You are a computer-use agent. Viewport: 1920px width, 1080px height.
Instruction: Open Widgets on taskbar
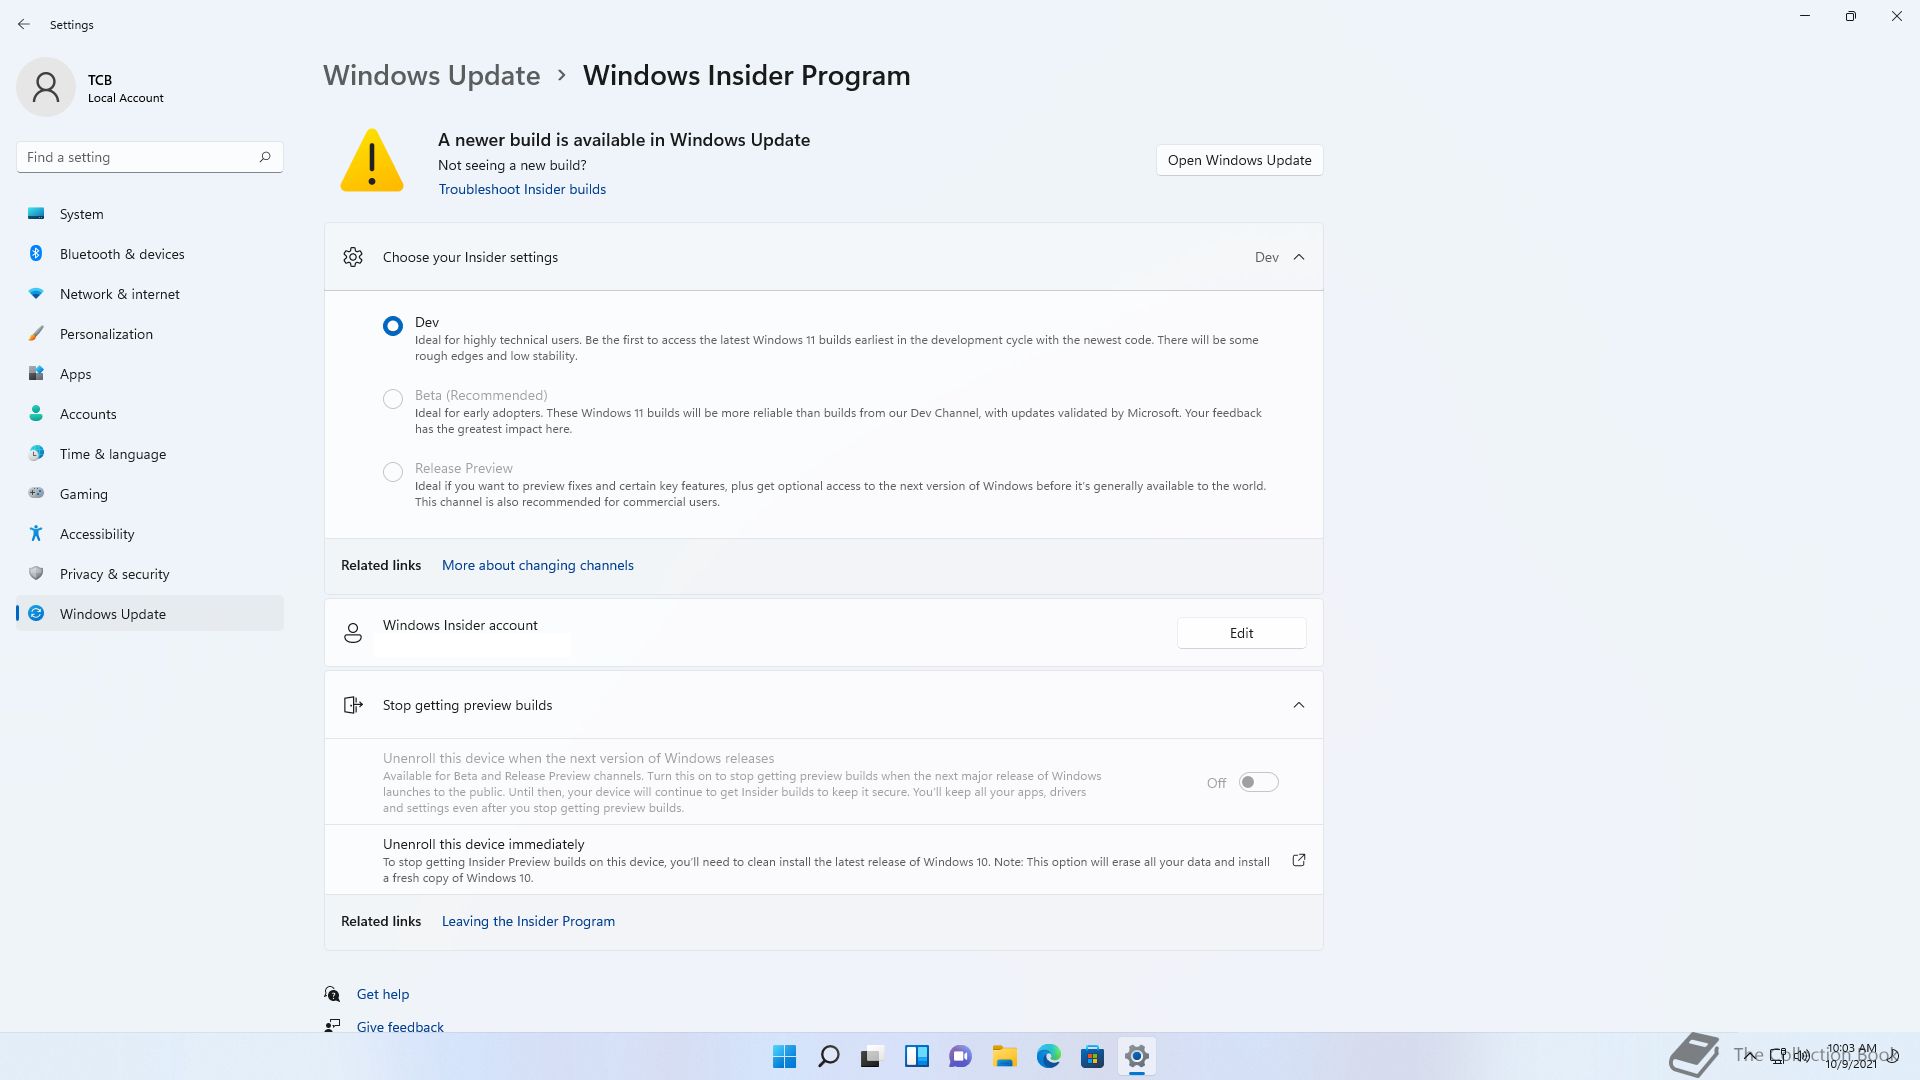pyautogui.click(x=916, y=1056)
